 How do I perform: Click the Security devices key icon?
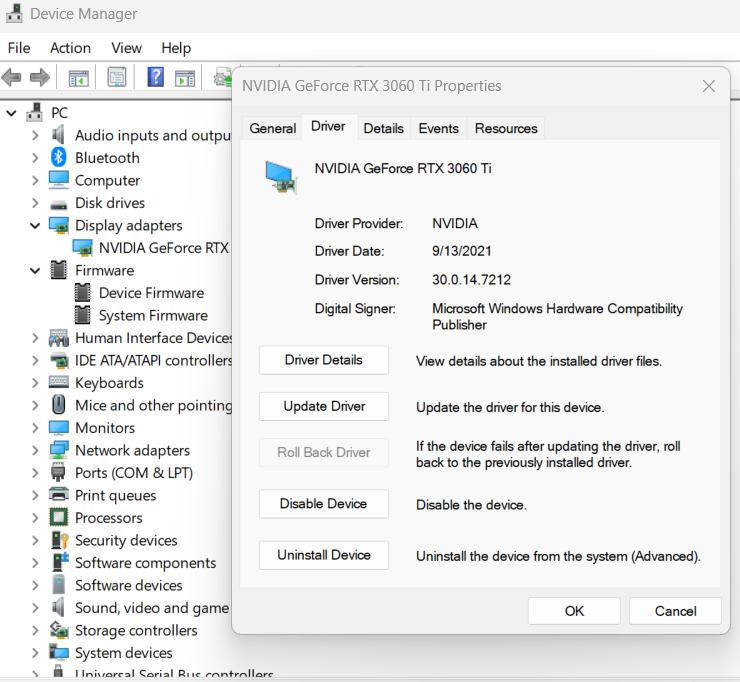click(x=59, y=540)
